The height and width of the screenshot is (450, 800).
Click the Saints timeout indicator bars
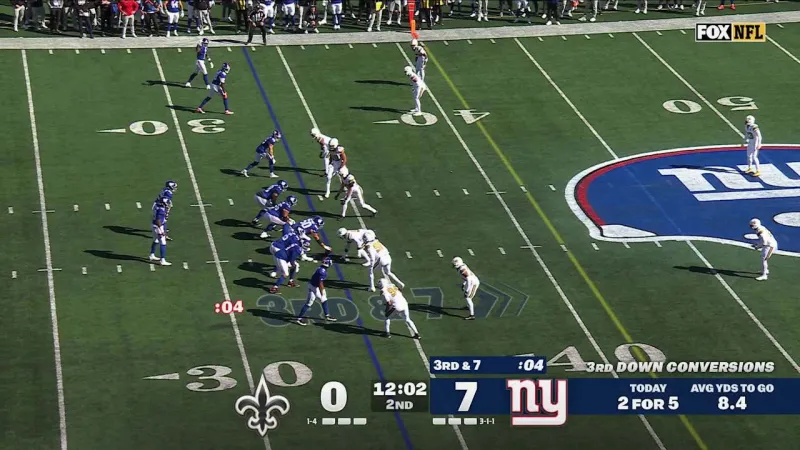344,421
